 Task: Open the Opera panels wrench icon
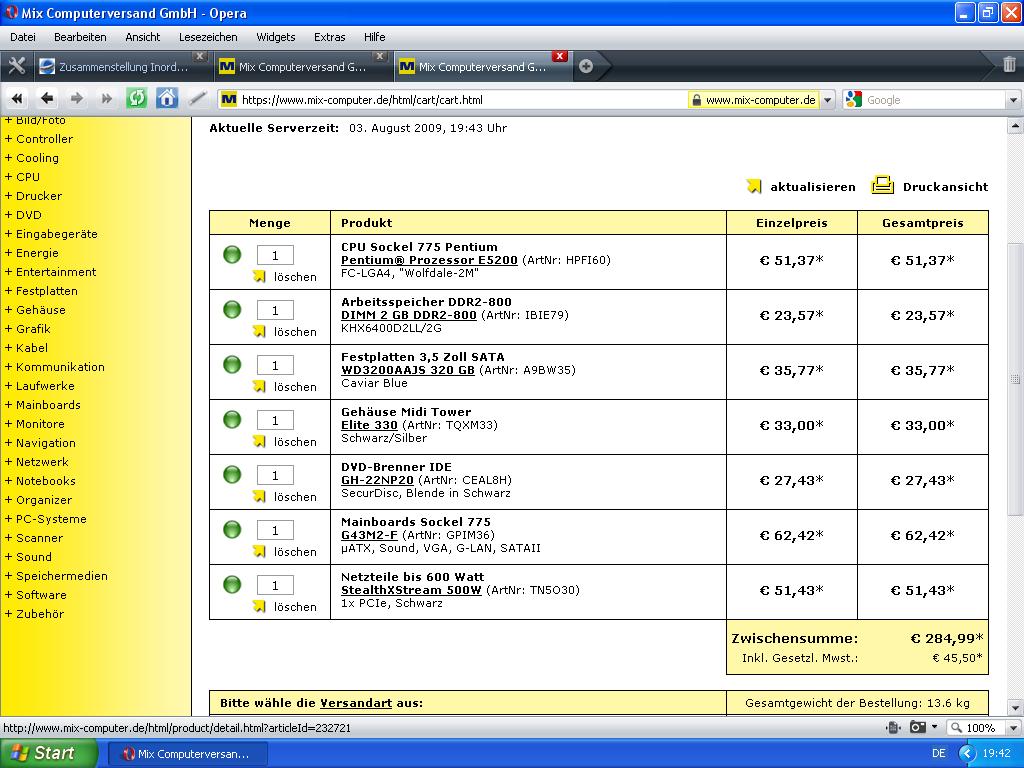tap(16, 66)
